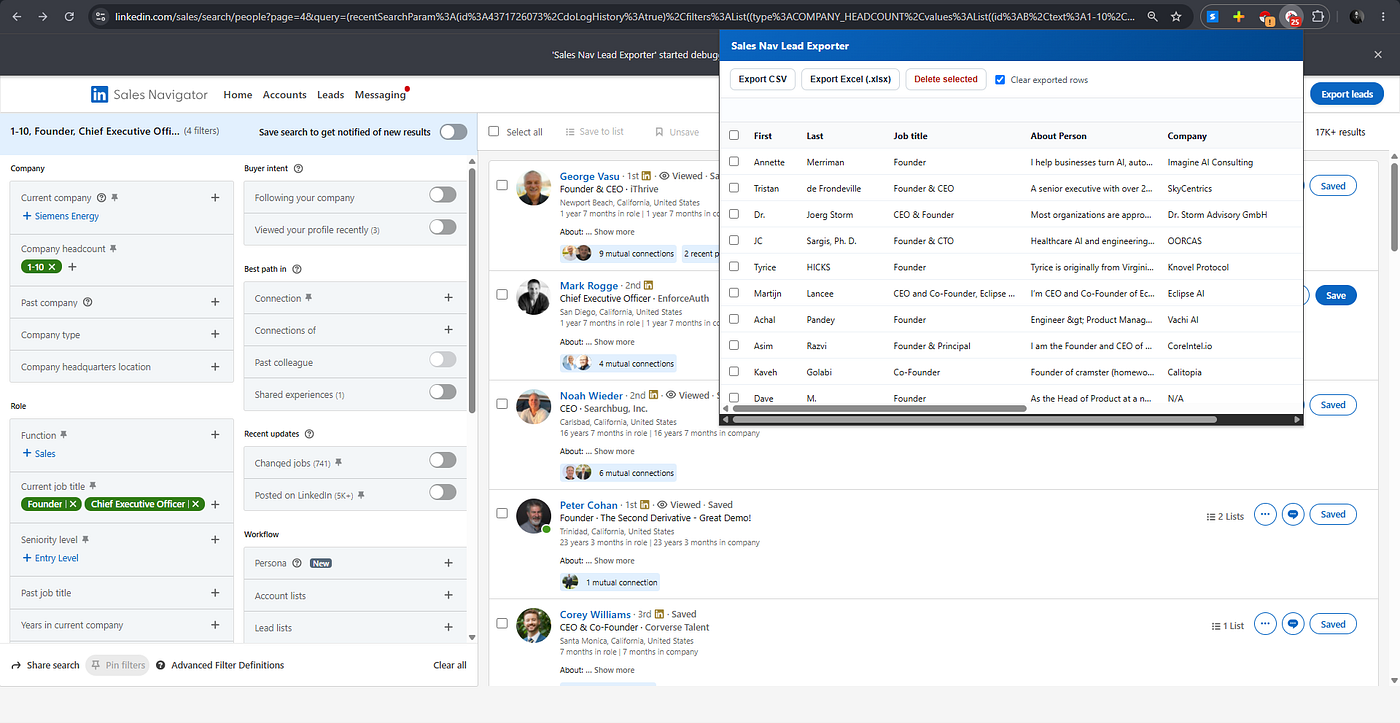Click the Delete selected button

tap(946, 79)
